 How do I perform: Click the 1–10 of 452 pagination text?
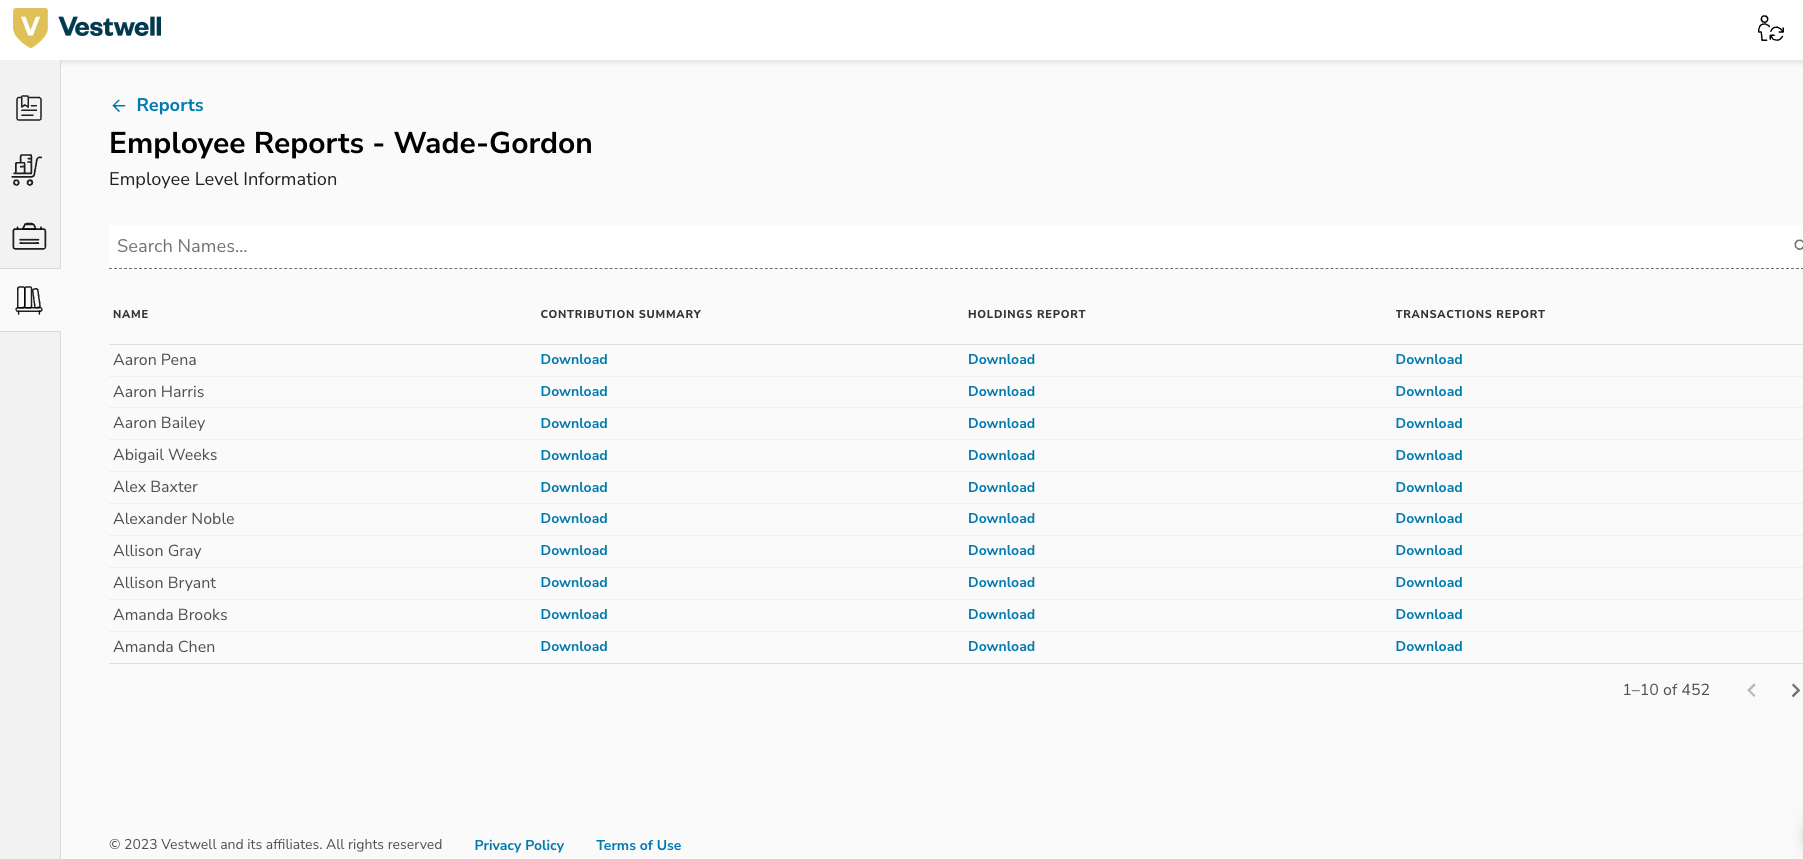click(1666, 690)
